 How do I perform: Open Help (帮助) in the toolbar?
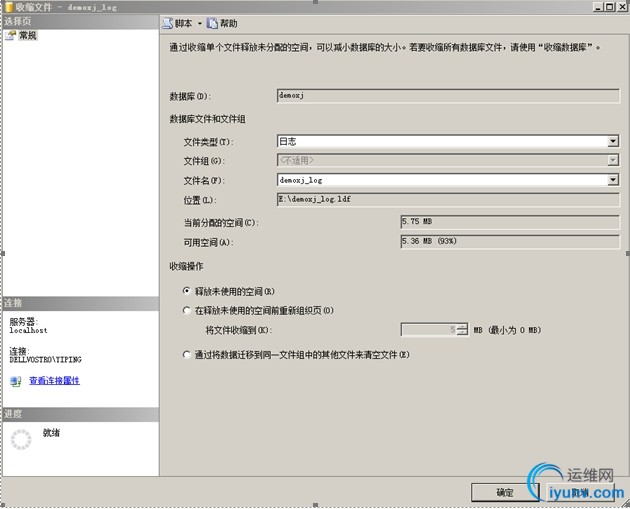222,24
